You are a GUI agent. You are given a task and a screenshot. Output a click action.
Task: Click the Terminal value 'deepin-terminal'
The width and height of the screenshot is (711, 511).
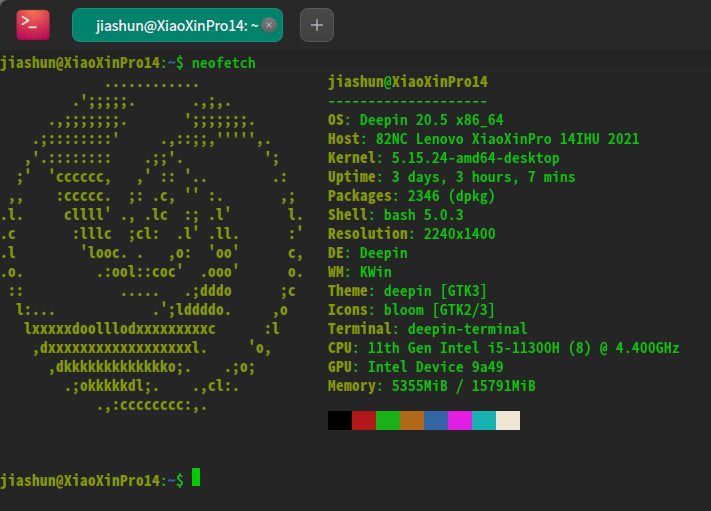(467, 329)
